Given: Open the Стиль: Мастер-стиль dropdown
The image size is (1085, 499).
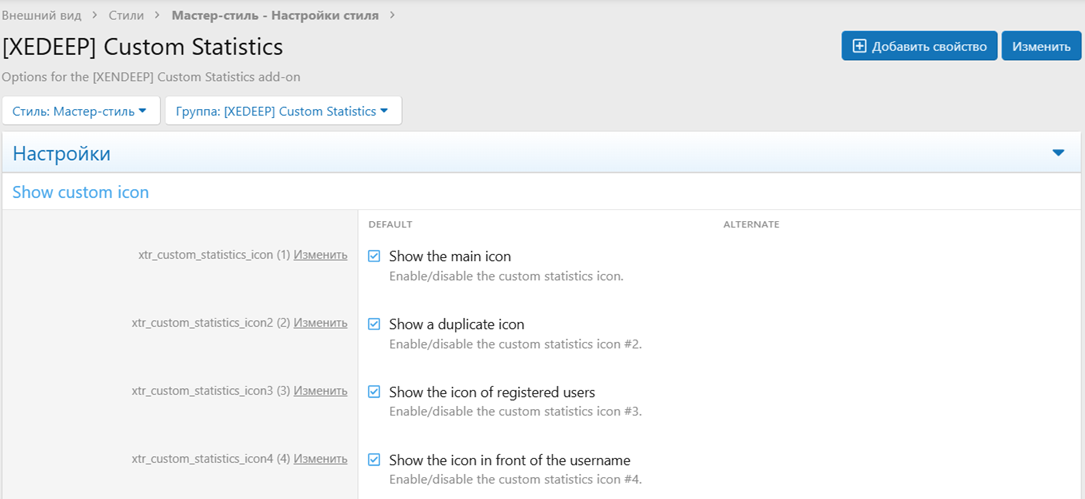Looking at the screenshot, I should point(80,111).
